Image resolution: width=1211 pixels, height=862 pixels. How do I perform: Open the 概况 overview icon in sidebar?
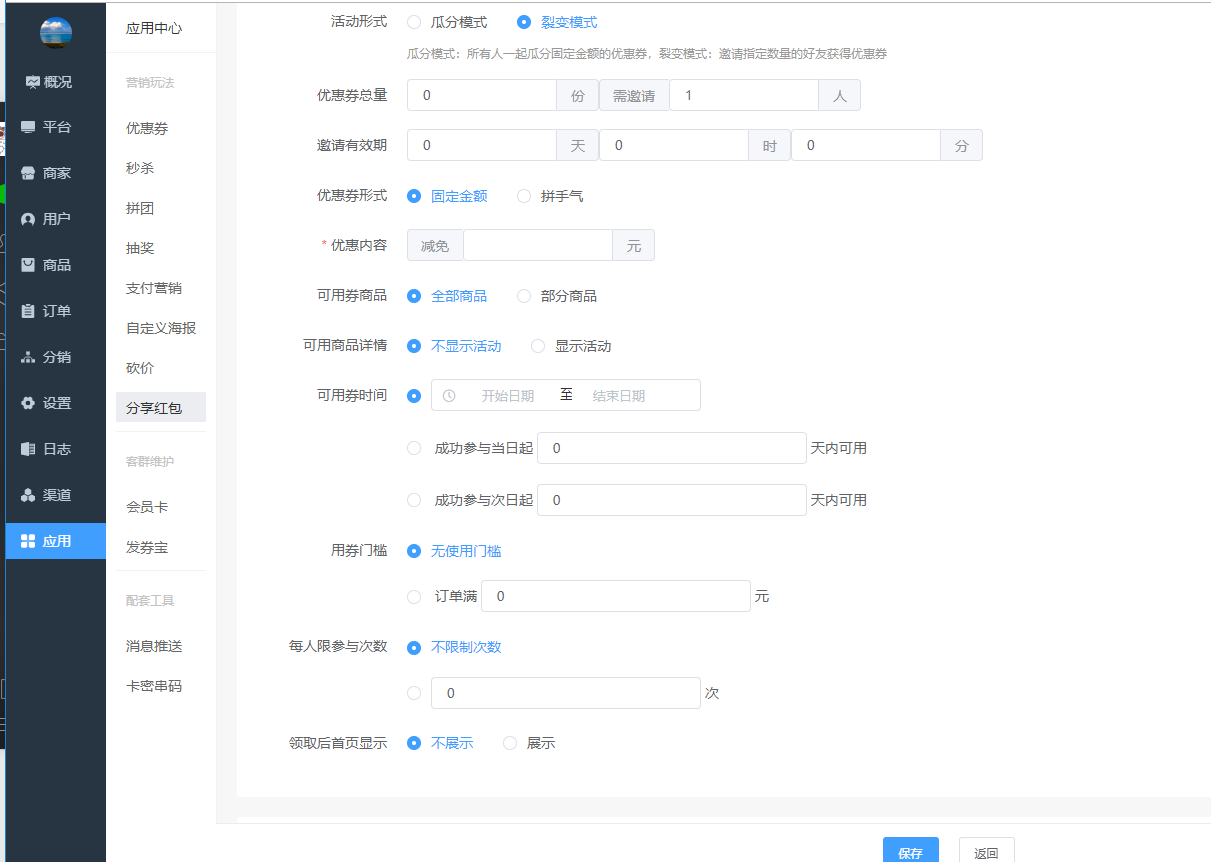click(x=32, y=82)
